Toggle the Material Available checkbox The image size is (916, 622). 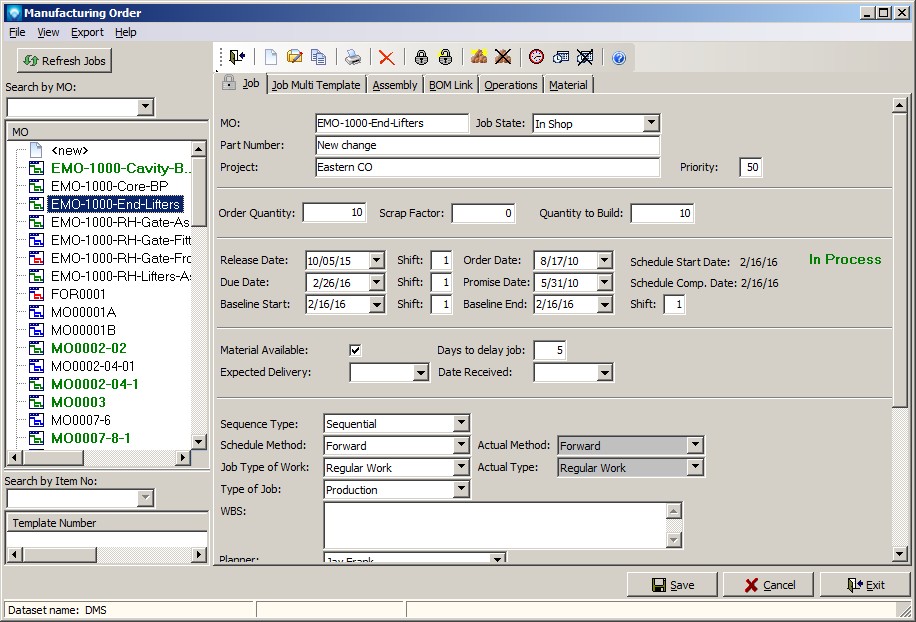click(355, 350)
